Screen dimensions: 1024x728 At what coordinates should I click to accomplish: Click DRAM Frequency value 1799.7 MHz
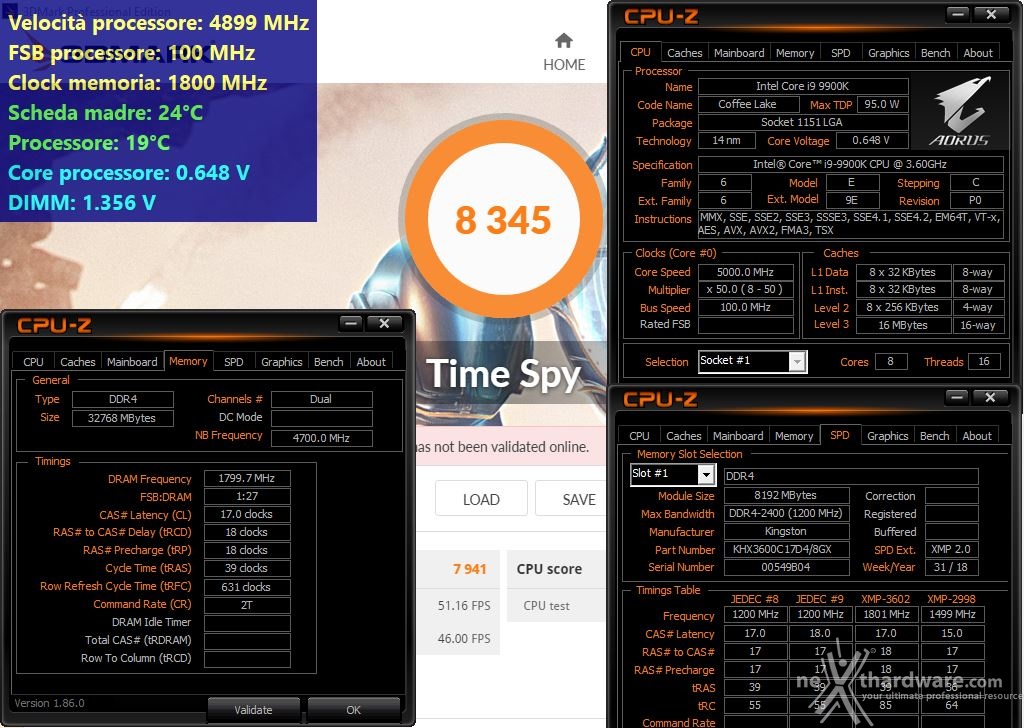tap(247, 479)
